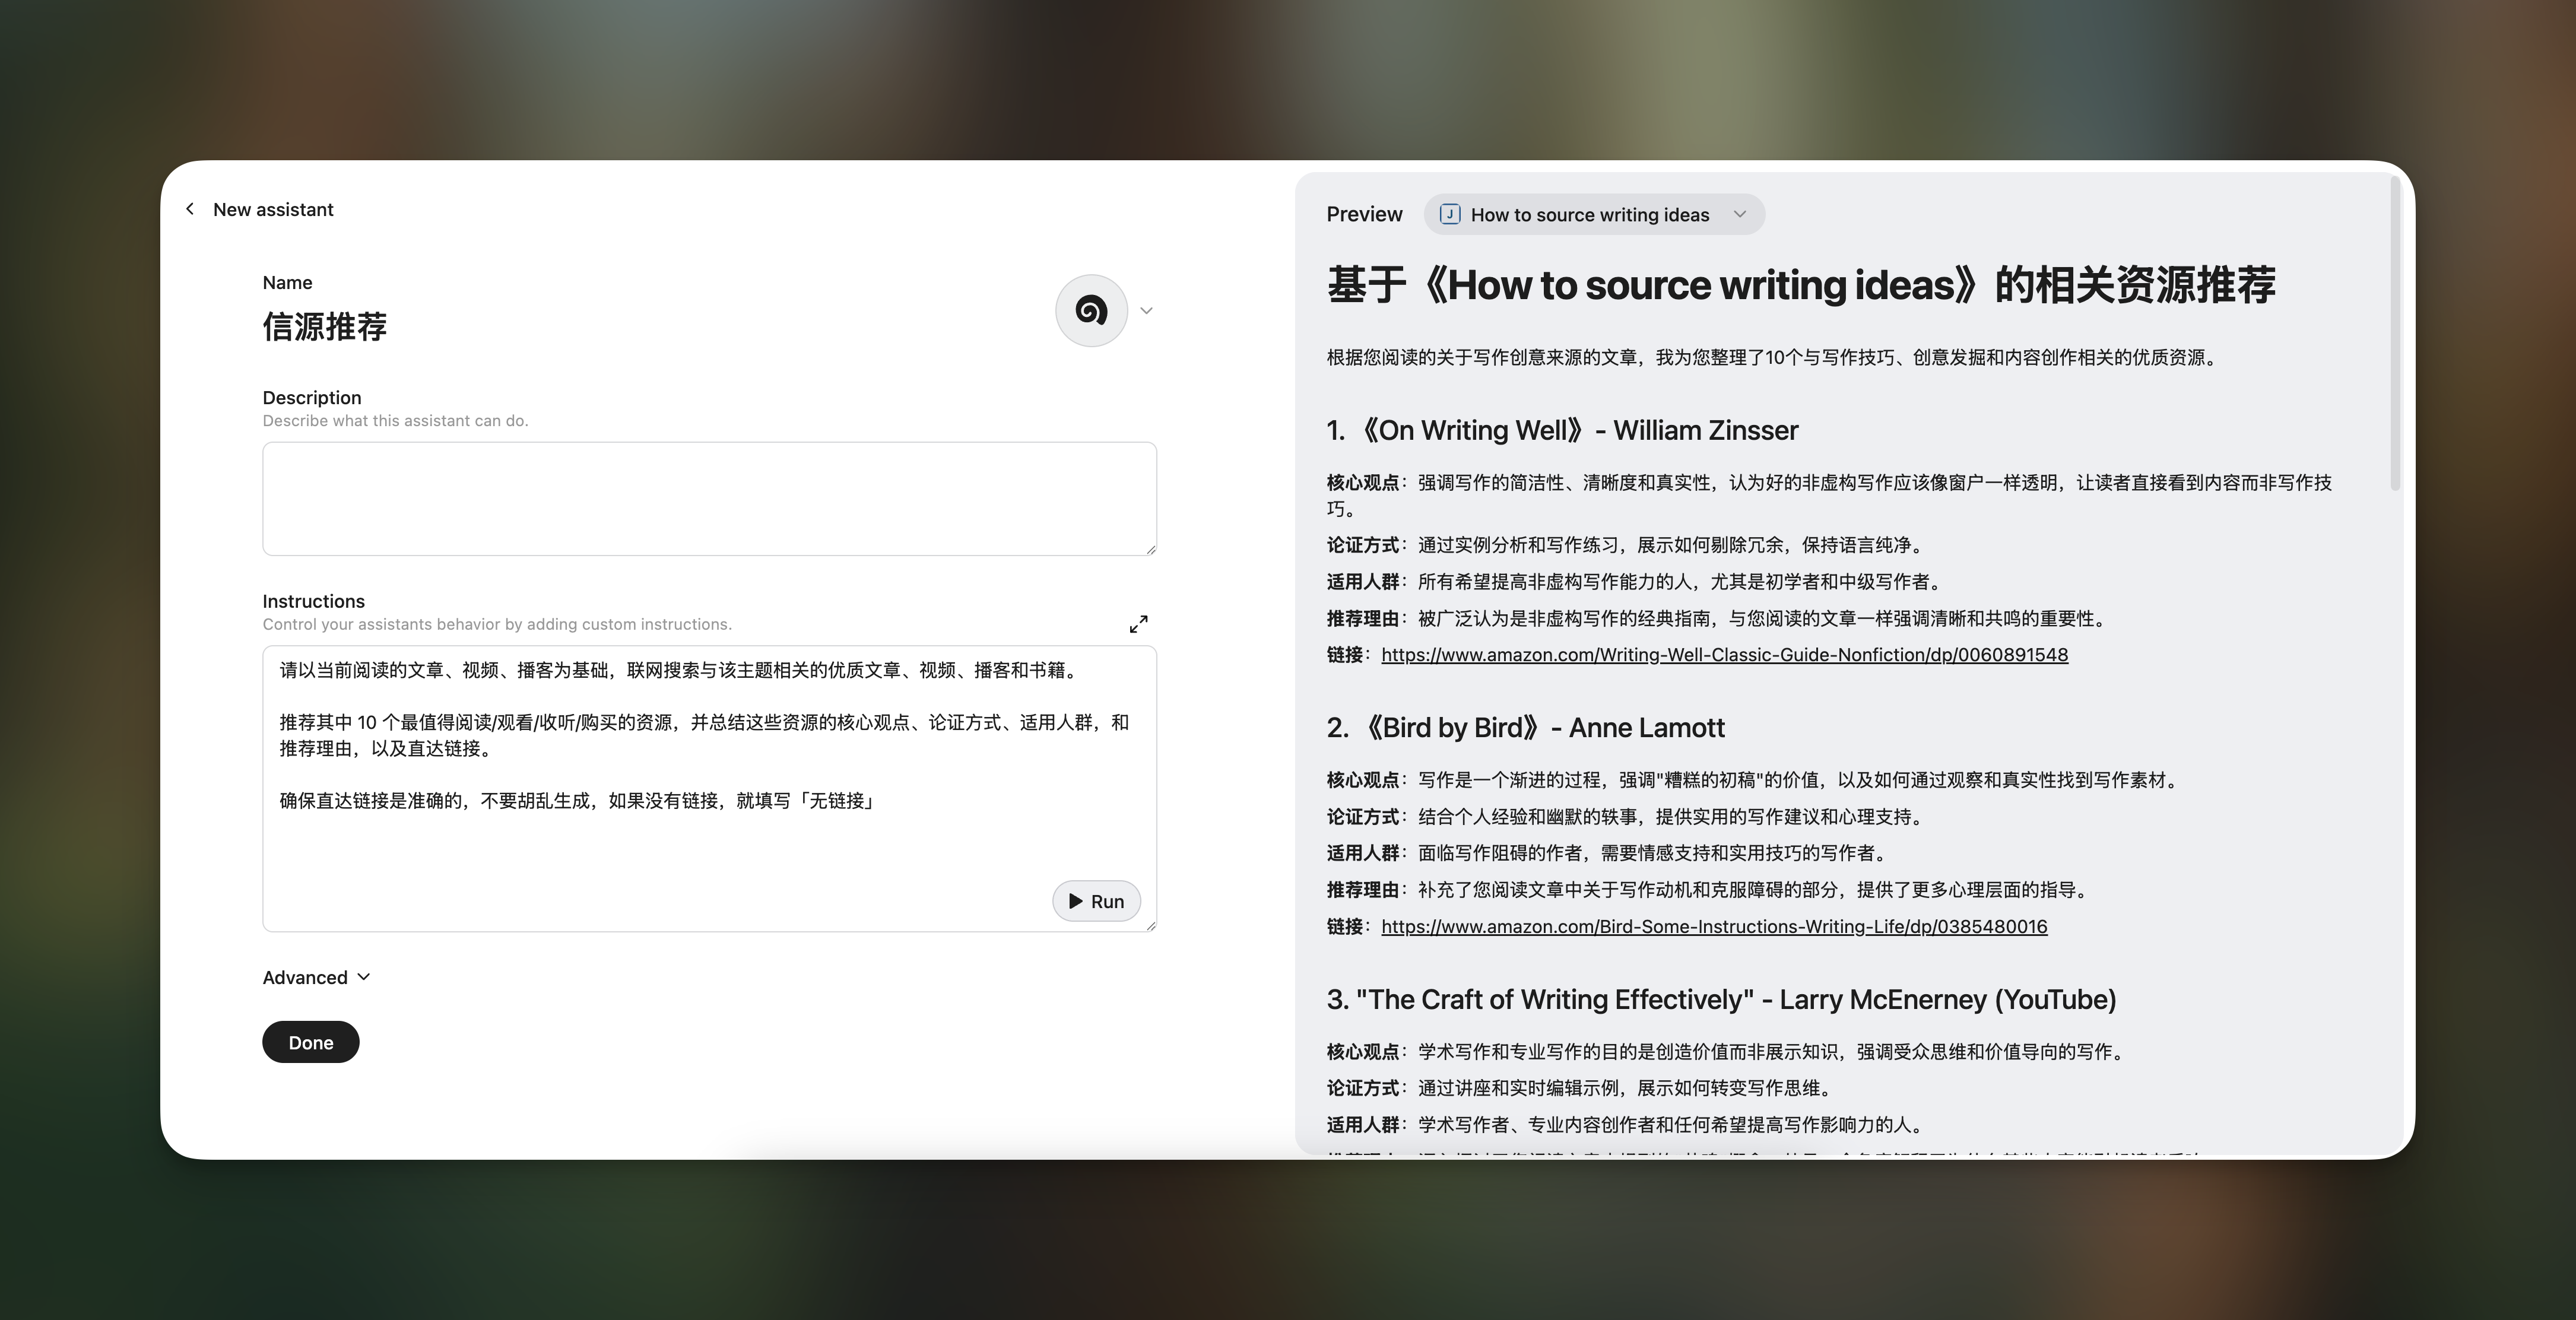Open the On Writing Well Amazon link
The width and height of the screenshot is (2576, 1320).
[1724, 655]
